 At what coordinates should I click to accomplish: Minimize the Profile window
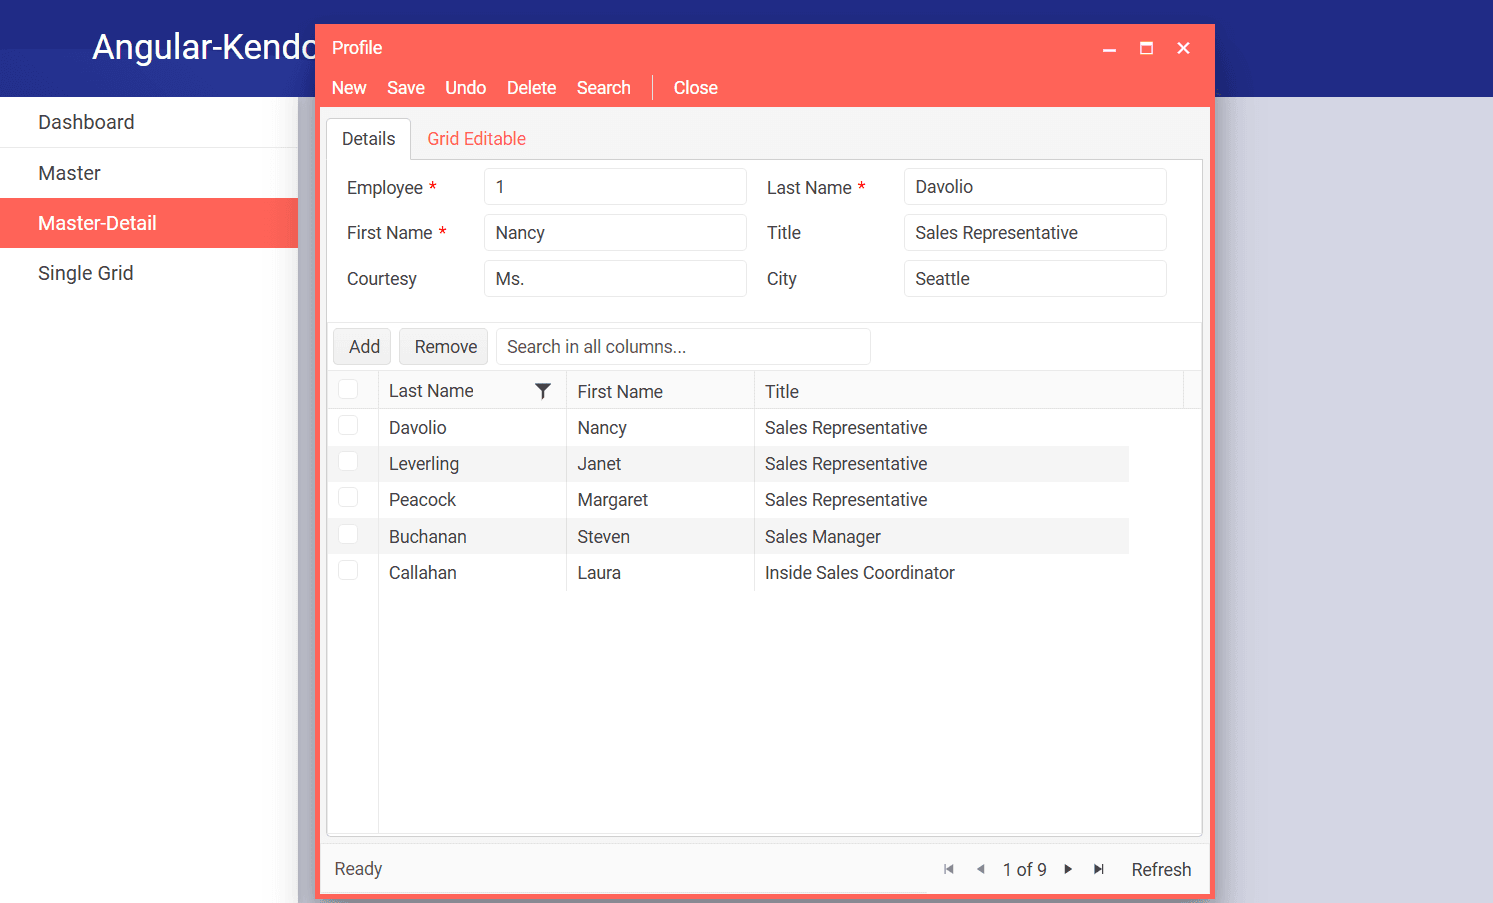[1109, 48]
